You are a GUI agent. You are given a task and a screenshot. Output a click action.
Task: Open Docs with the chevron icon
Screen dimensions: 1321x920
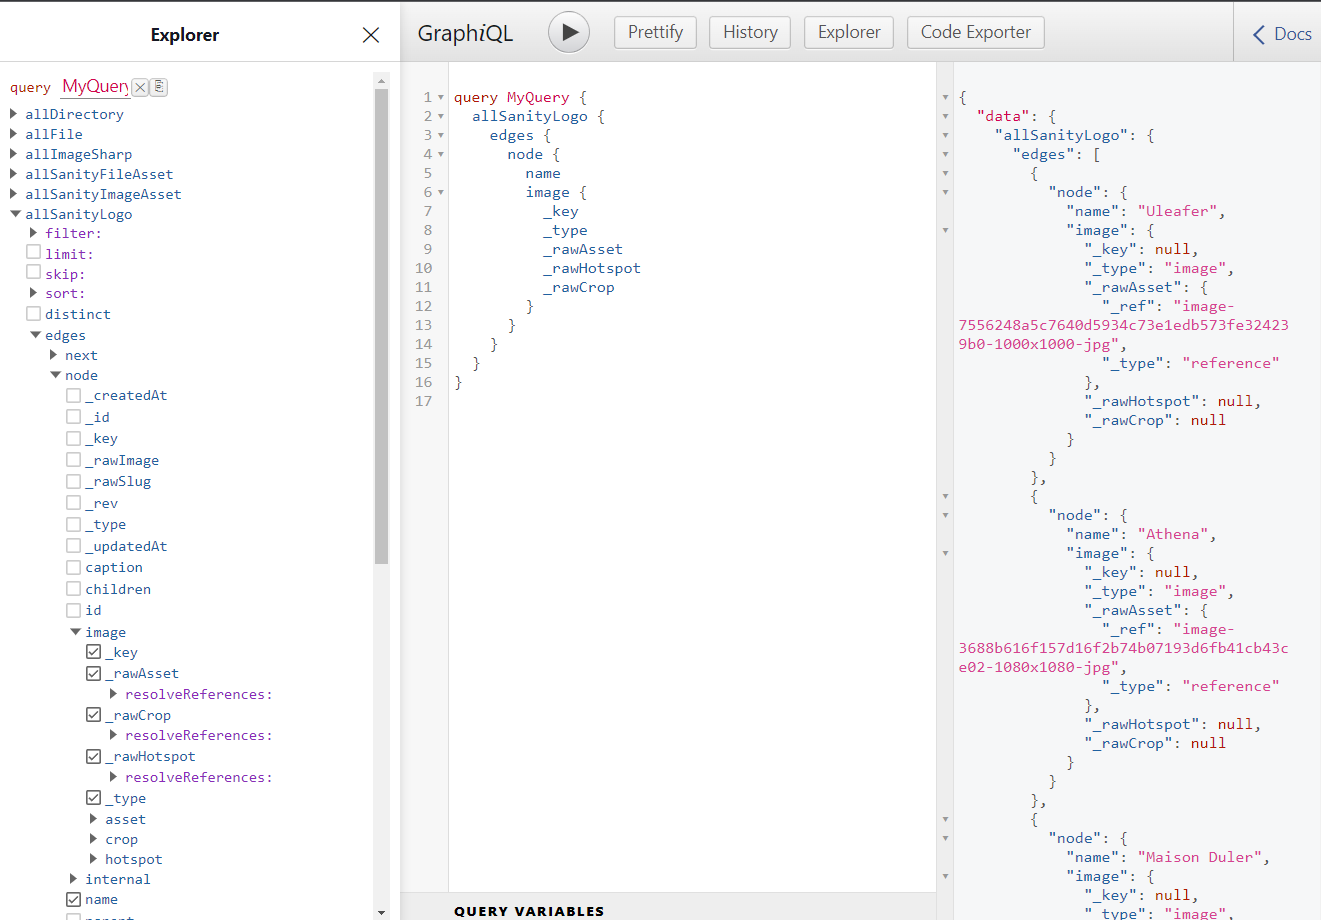point(1259,33)
